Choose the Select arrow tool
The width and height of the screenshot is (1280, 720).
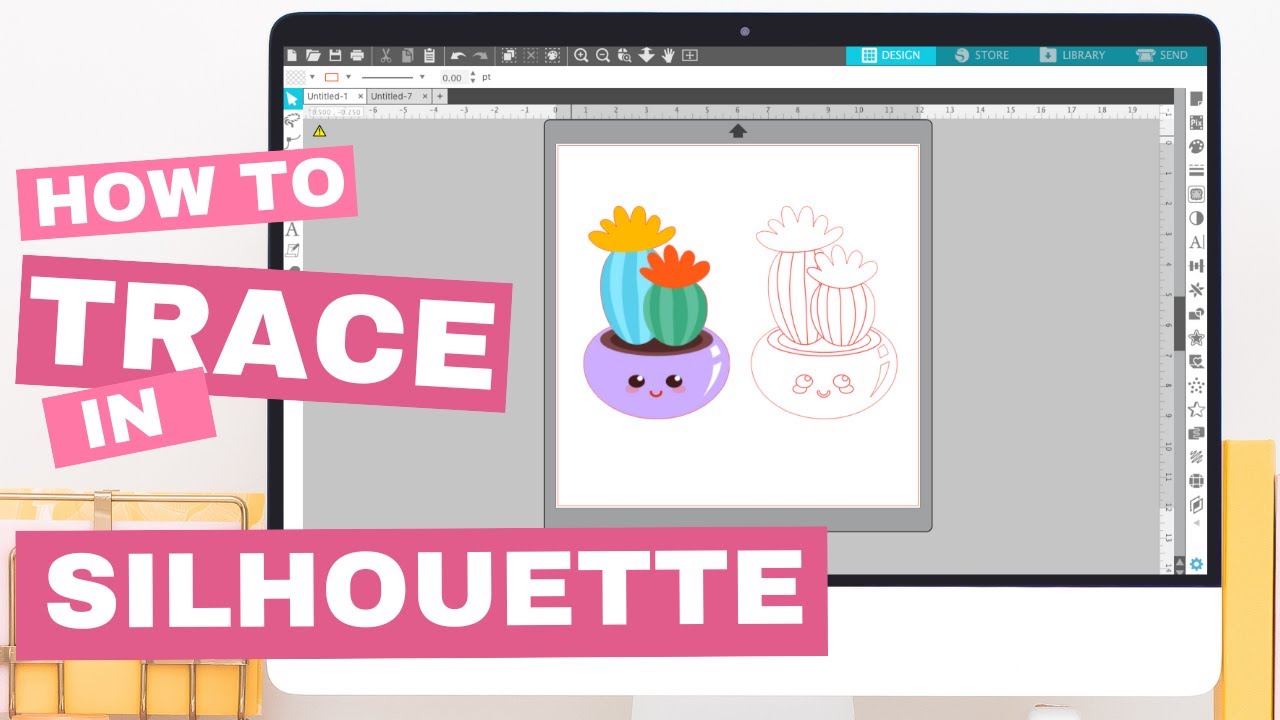point(292,98)
